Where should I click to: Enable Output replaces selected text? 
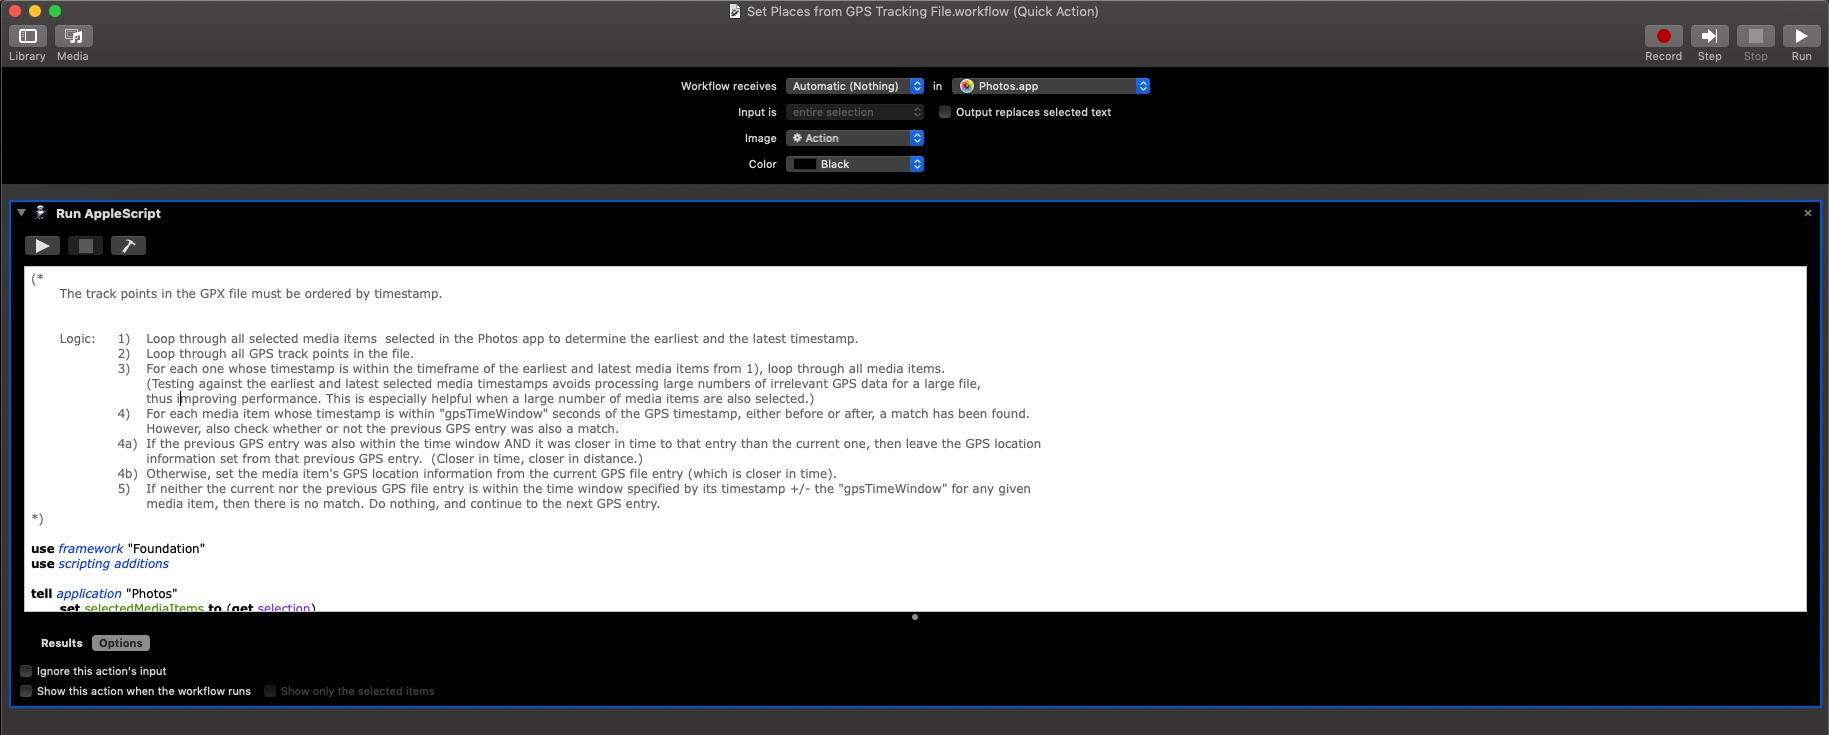coord(944,112)
